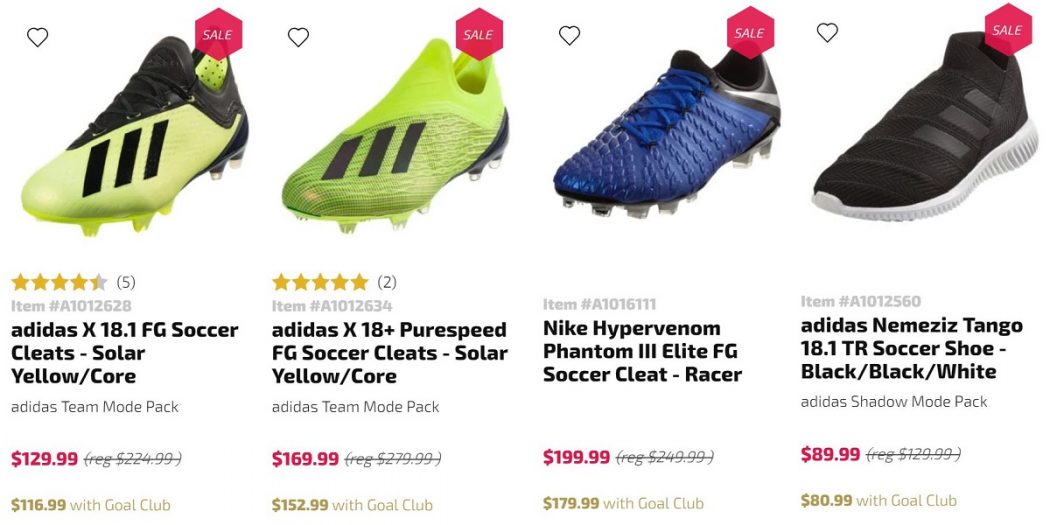View yellow adidas X 18.1 shoe image

coord(135,136)
